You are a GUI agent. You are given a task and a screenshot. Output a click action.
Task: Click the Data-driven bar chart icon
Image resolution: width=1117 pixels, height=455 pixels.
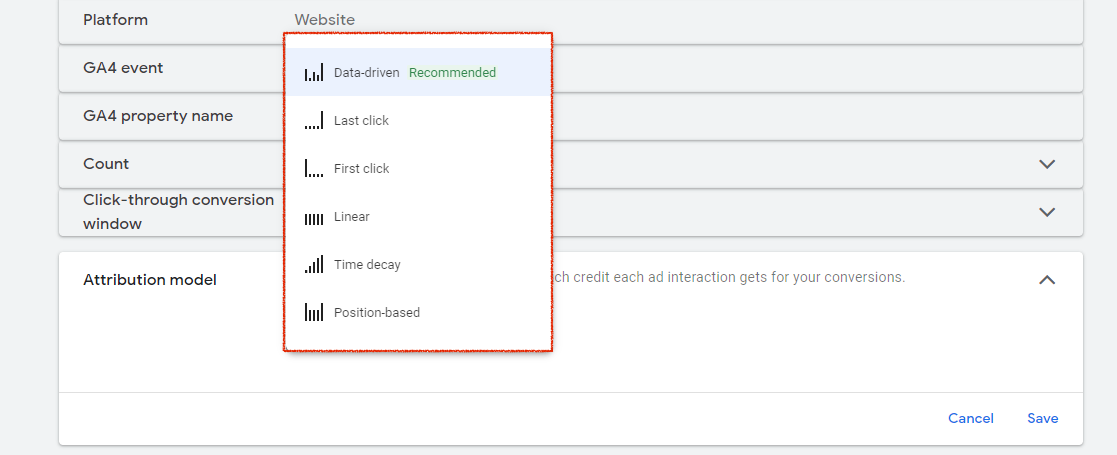pos(313,73)
